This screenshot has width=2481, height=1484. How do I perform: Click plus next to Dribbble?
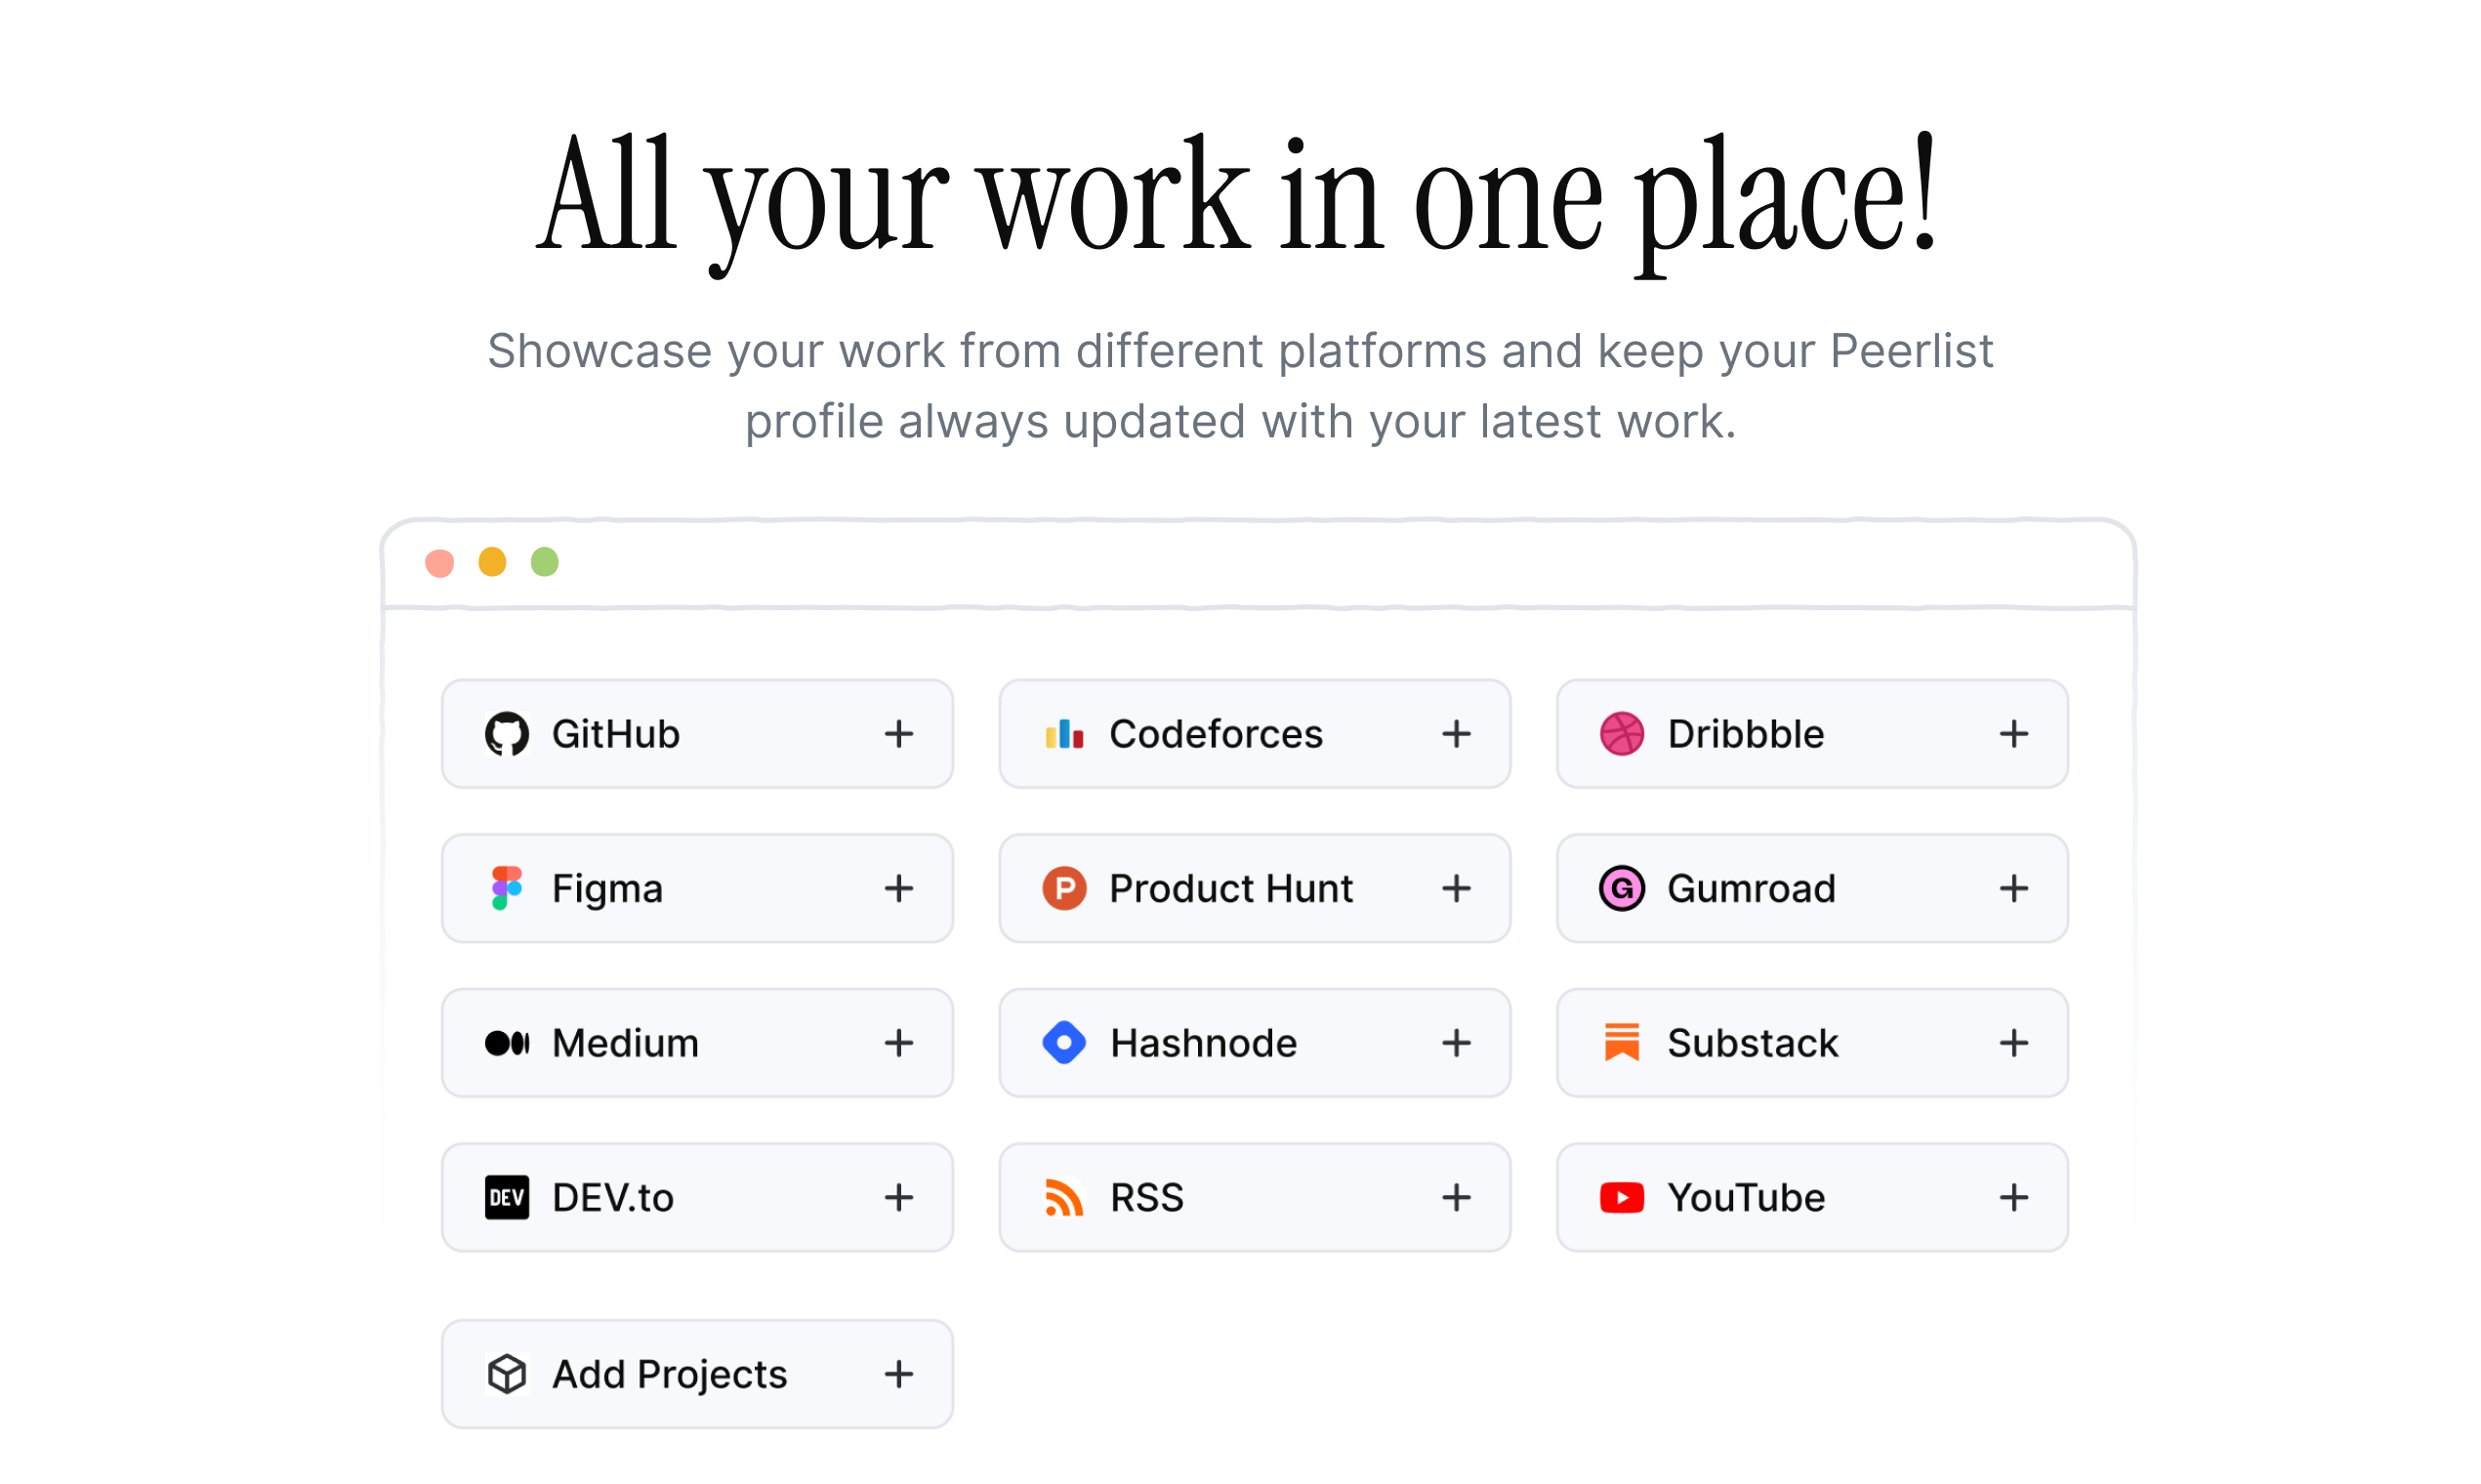pyautogui.click(x=2014, y=734)
